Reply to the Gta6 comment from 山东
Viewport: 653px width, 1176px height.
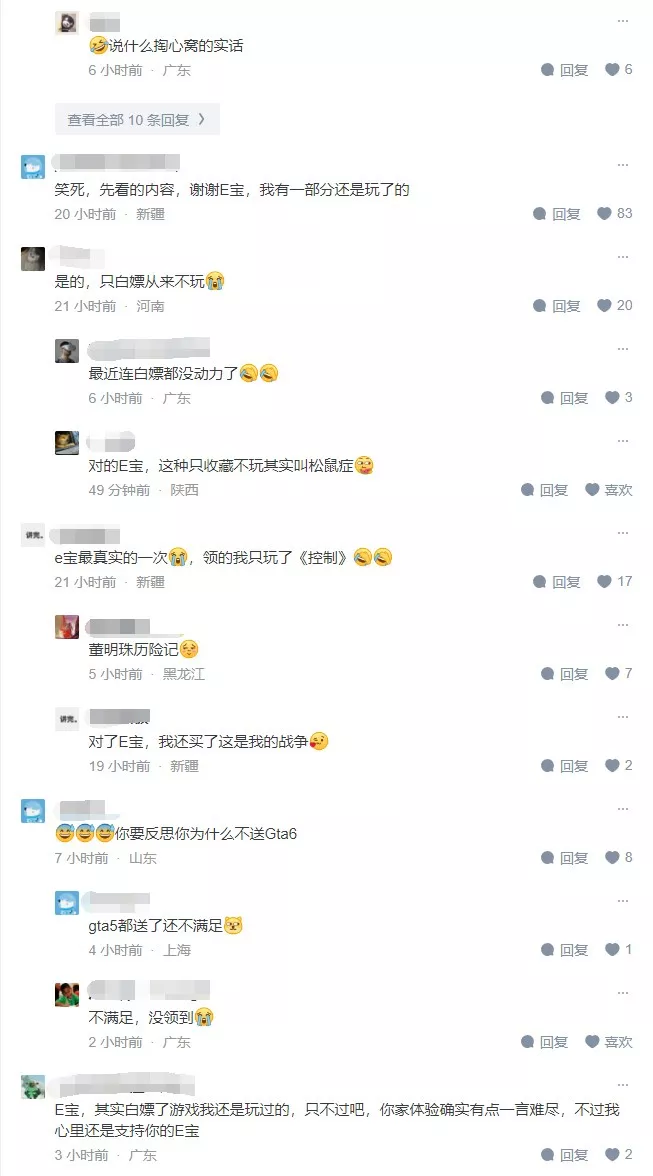point(565,858)
